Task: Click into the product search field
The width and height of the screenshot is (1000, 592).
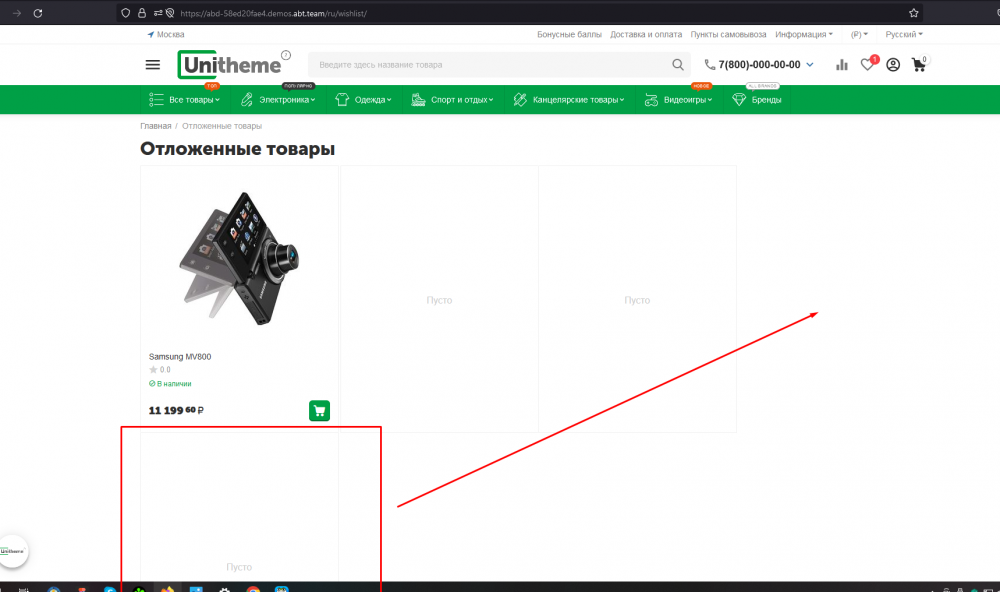Action: tap(480, 64)
